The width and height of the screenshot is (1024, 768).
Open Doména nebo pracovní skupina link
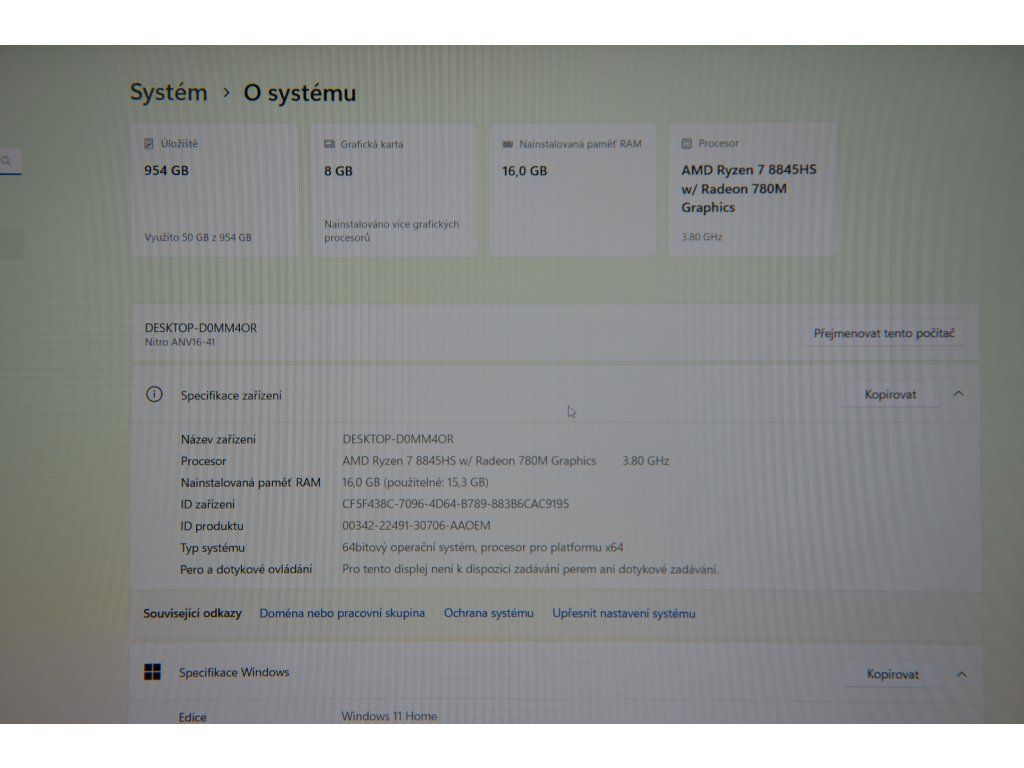(x=342, y=613)
